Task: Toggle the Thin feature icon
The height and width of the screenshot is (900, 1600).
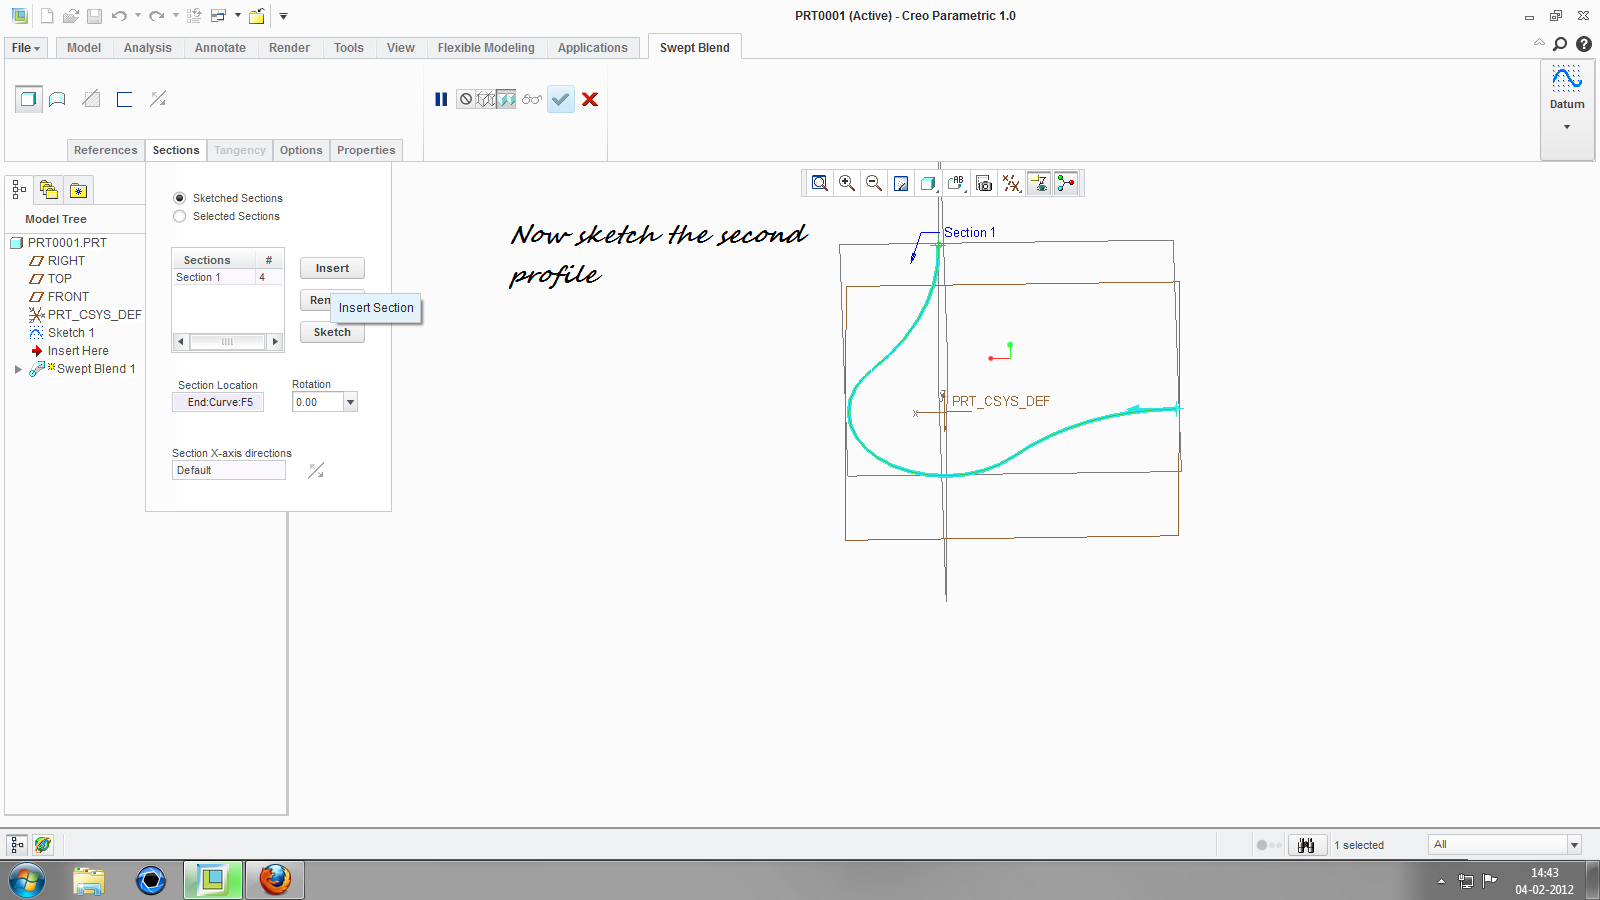Action: tap(124, 99)
